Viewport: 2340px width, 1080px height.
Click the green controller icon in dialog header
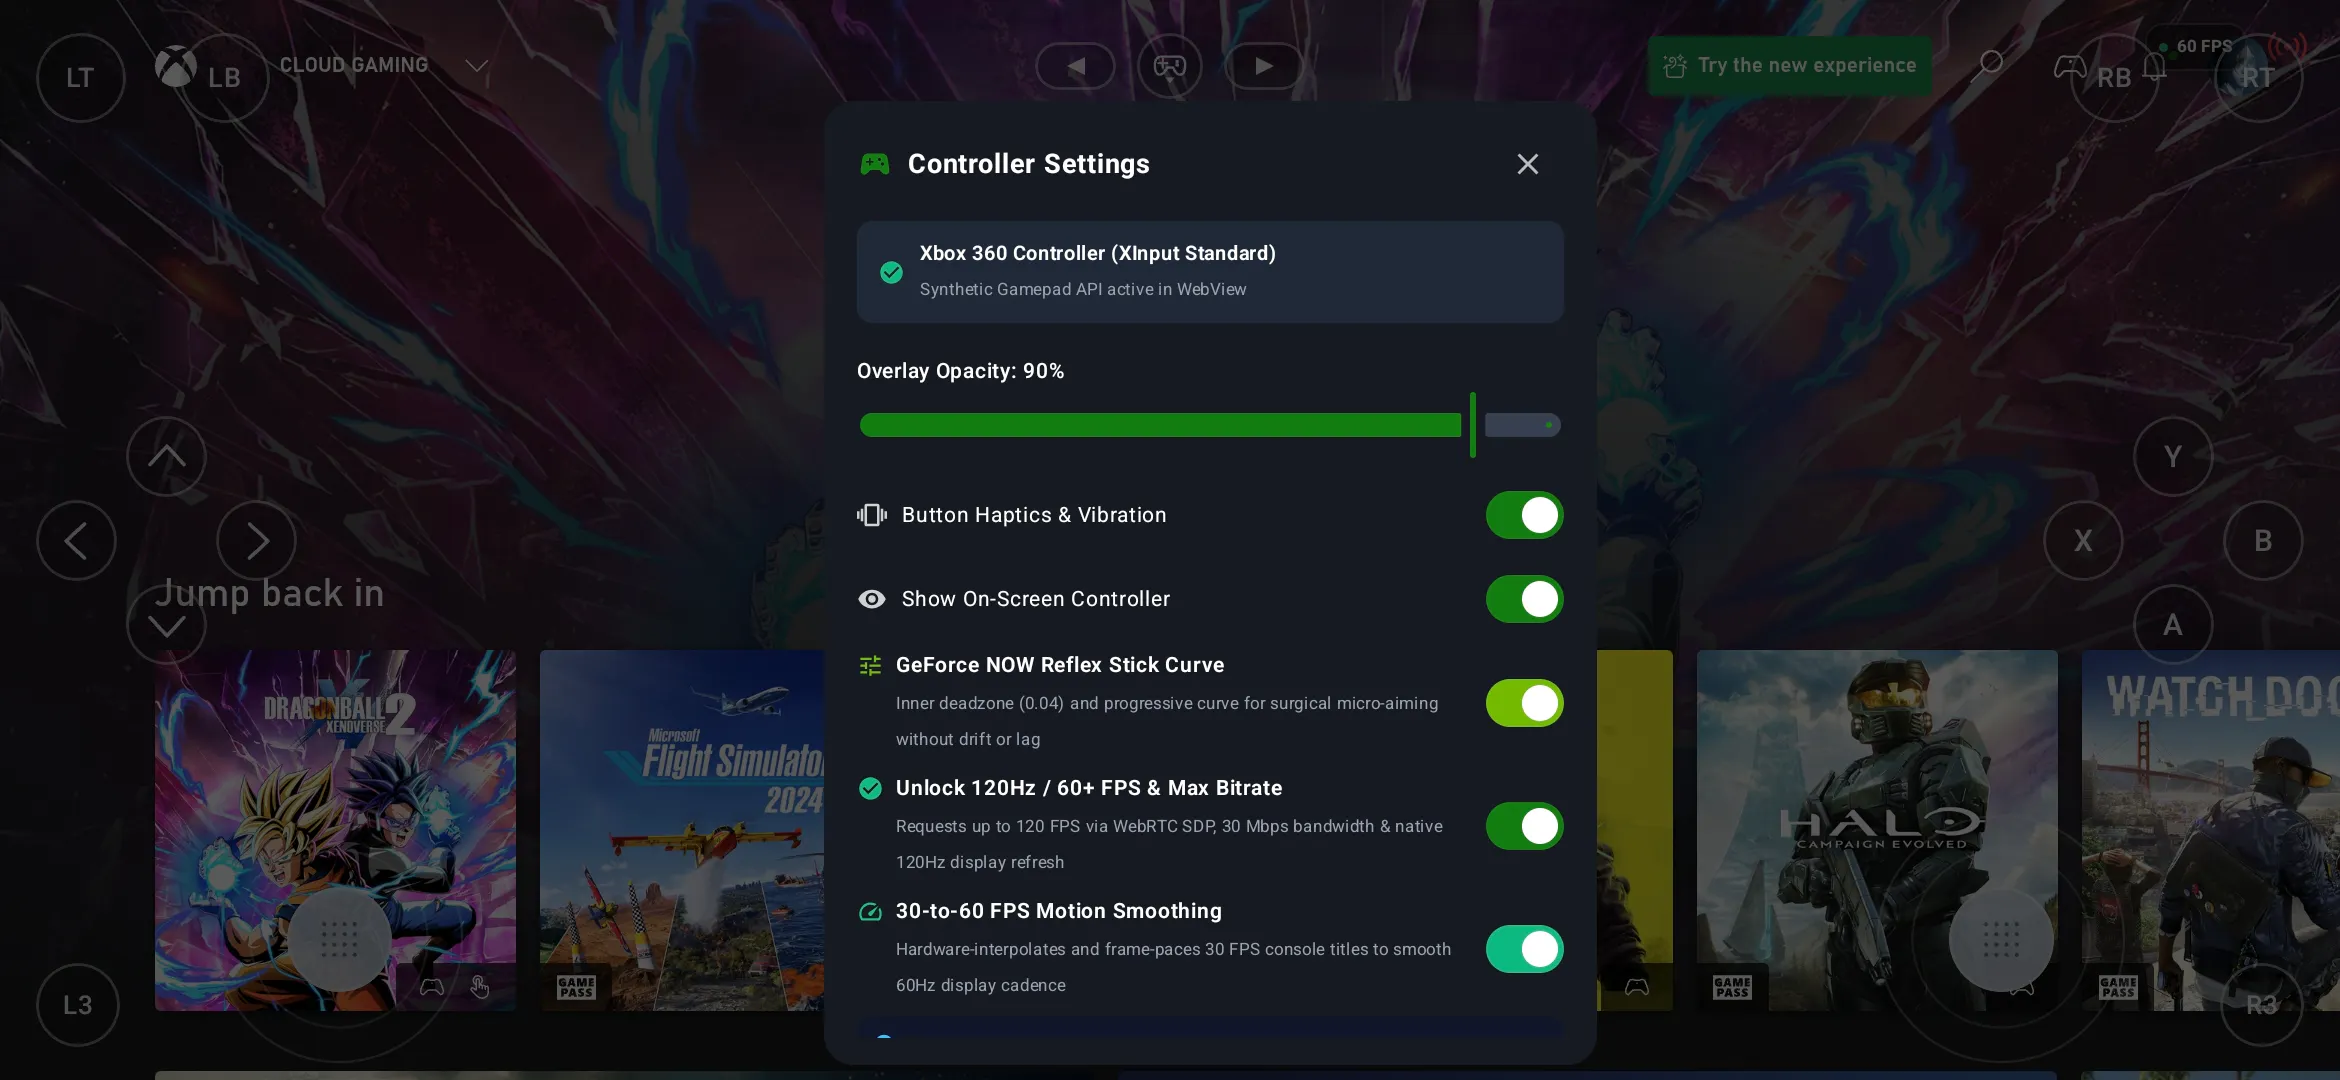click(875, 164)
